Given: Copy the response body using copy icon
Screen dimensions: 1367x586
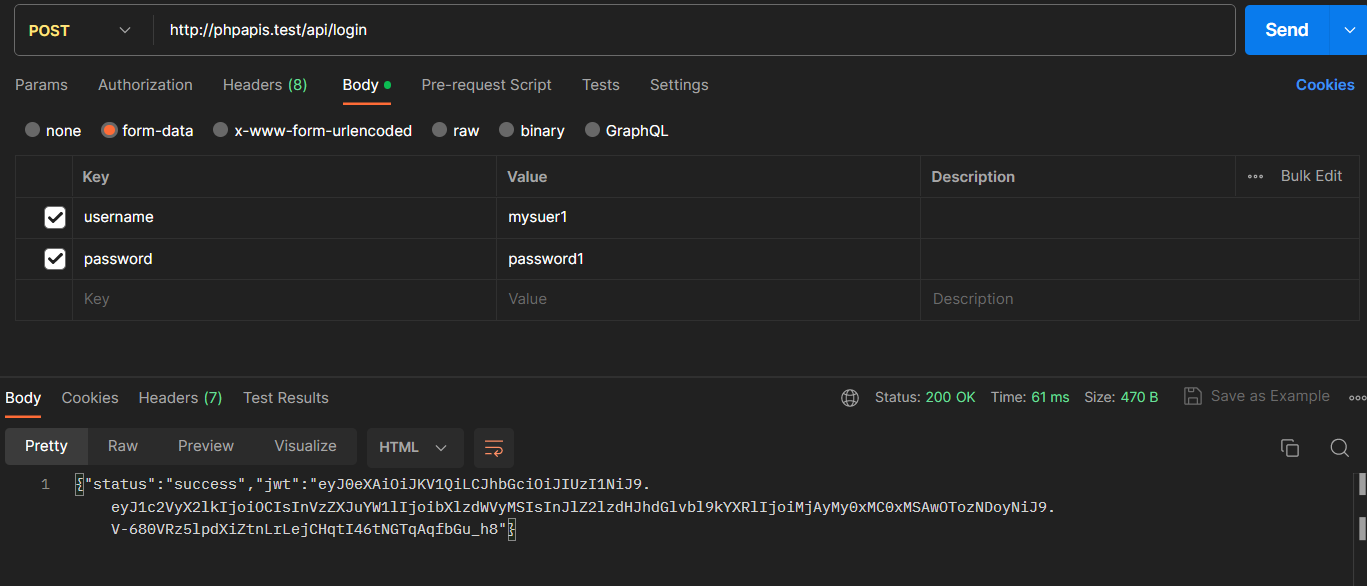Looking at the screenshot, I should click(x=1290, y=448).
